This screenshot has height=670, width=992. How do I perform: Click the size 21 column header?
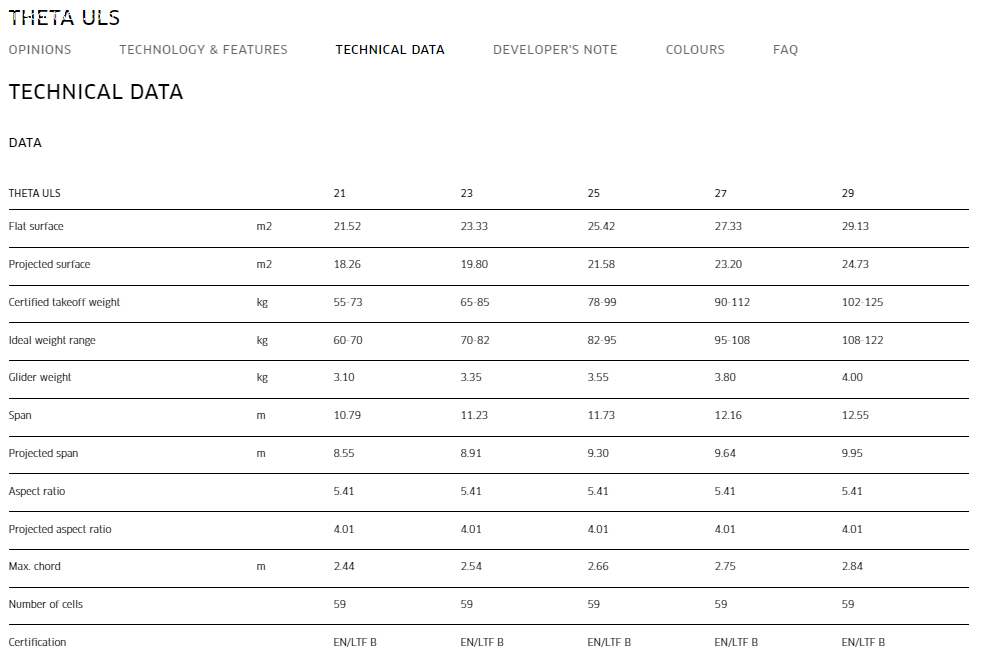340,193
